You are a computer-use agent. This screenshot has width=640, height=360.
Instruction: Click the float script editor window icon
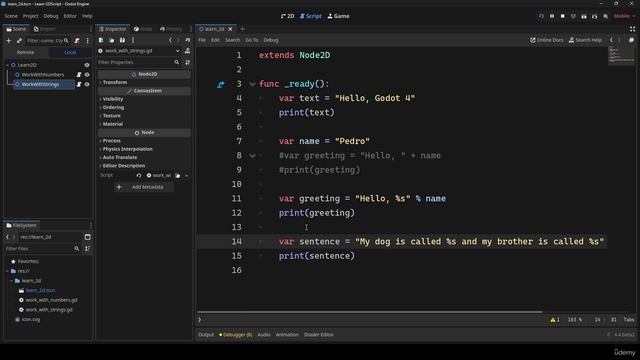[631, 40]
